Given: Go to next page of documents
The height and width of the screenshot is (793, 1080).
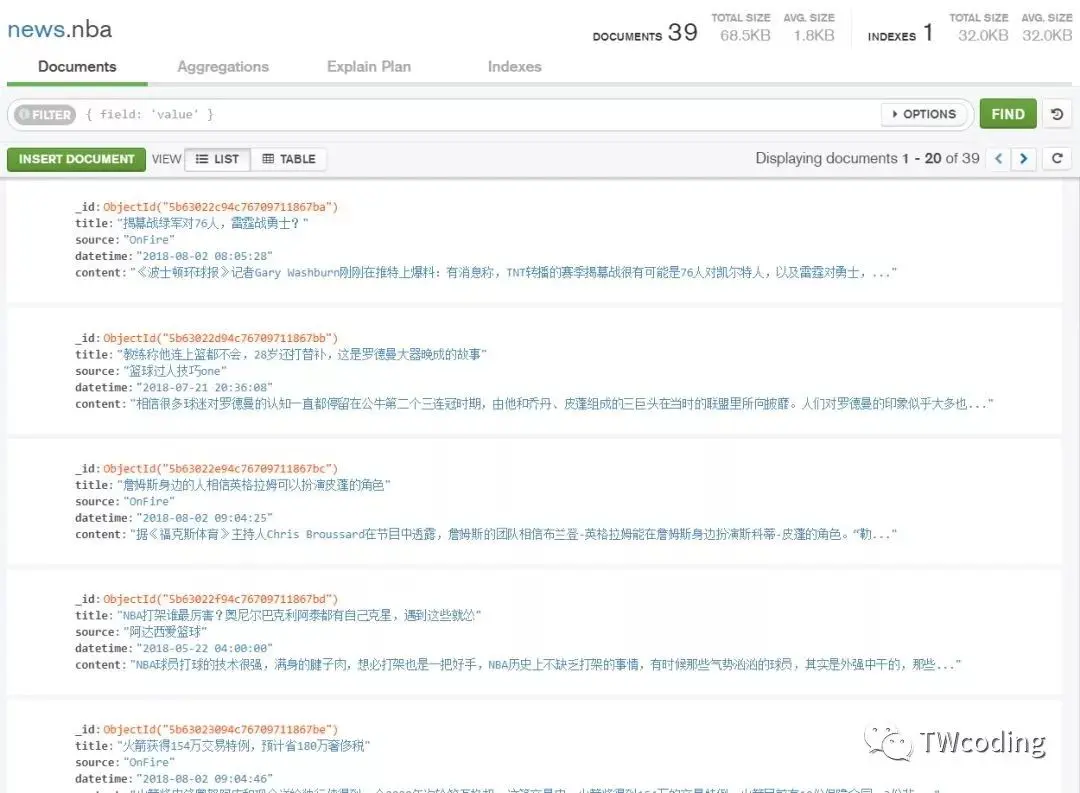Looking at the screenshot, I should coord(1024,158).
